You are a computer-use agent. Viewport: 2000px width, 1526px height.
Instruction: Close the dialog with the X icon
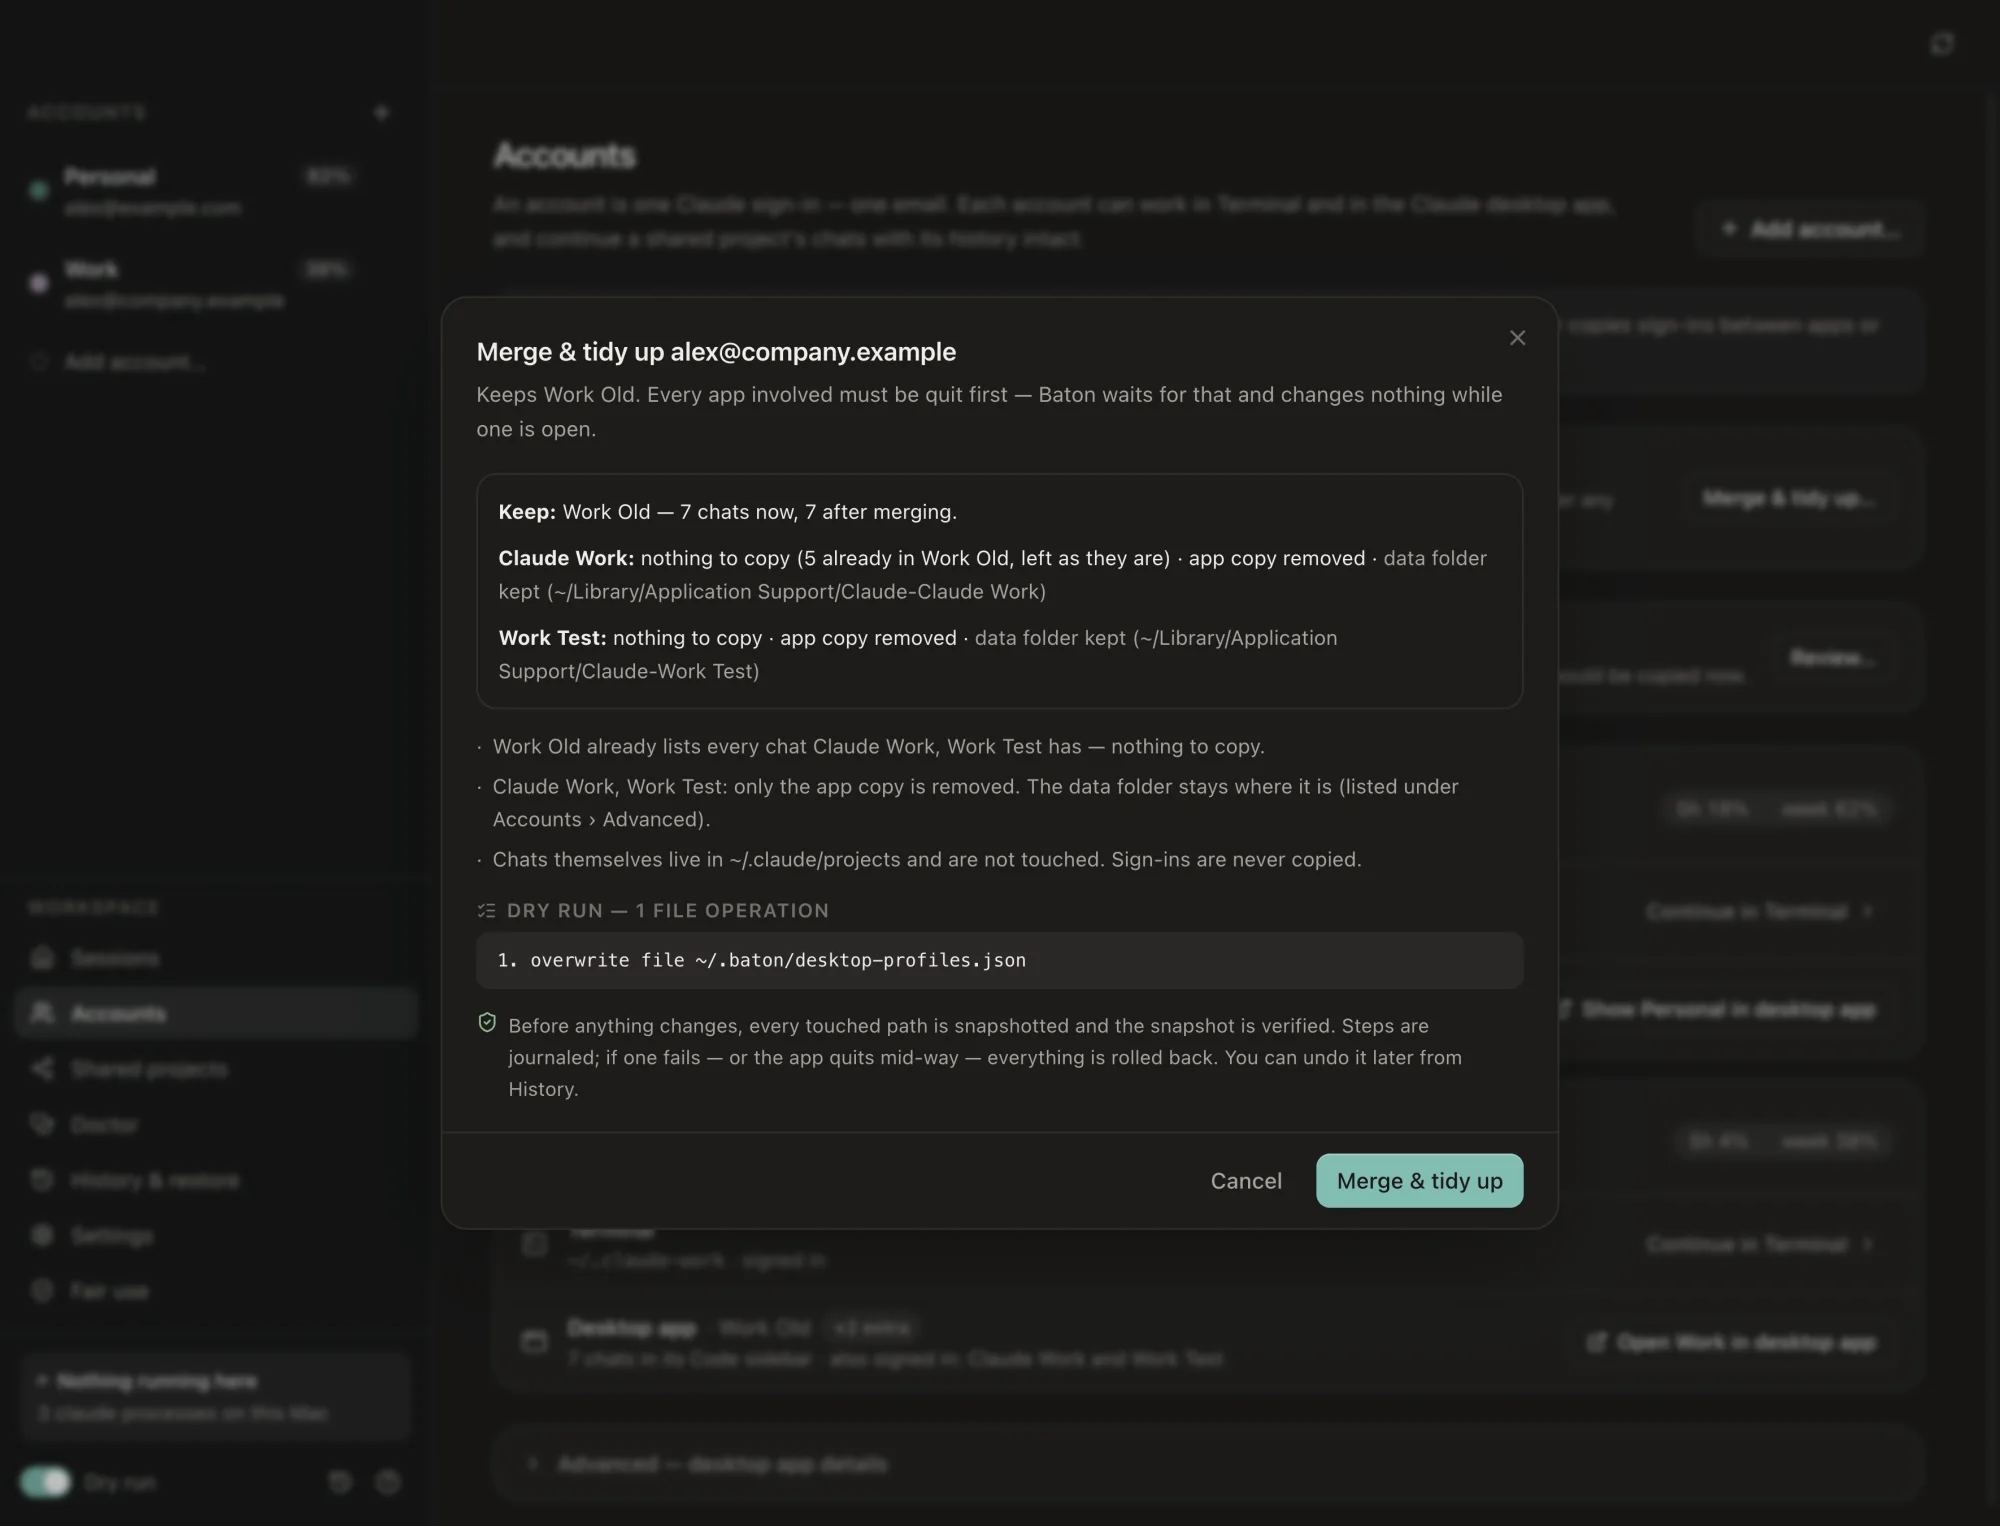click(1517, 338)
